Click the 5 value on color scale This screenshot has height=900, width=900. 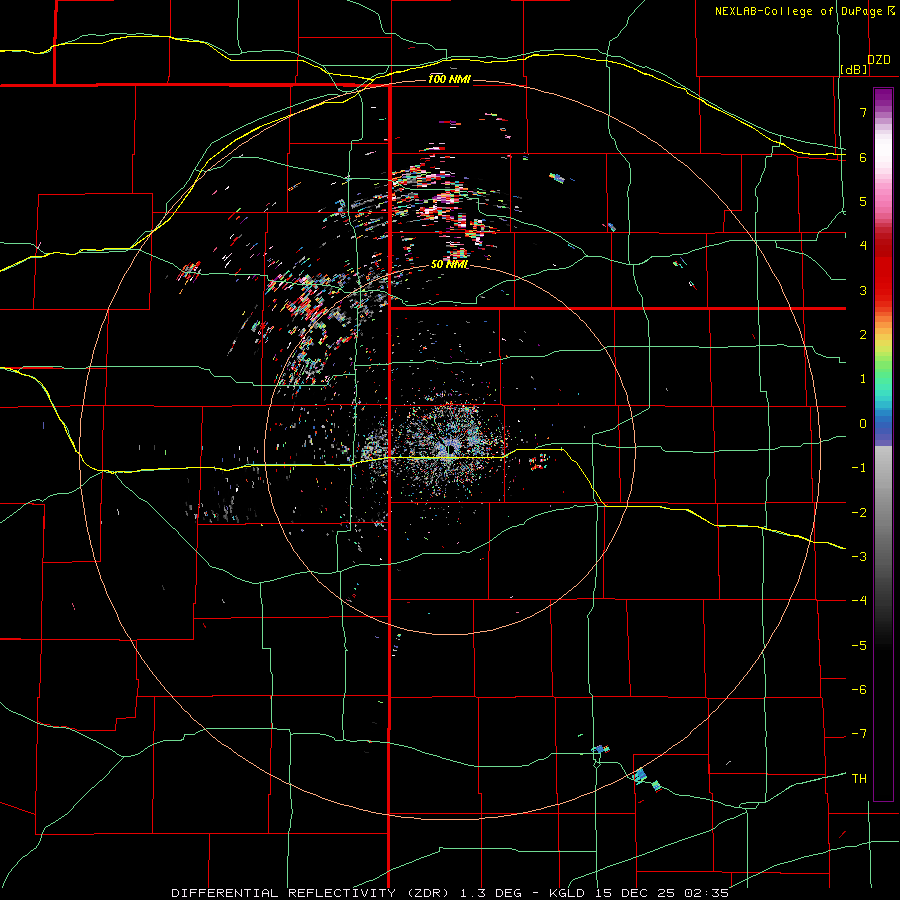[x=863, y=201]
